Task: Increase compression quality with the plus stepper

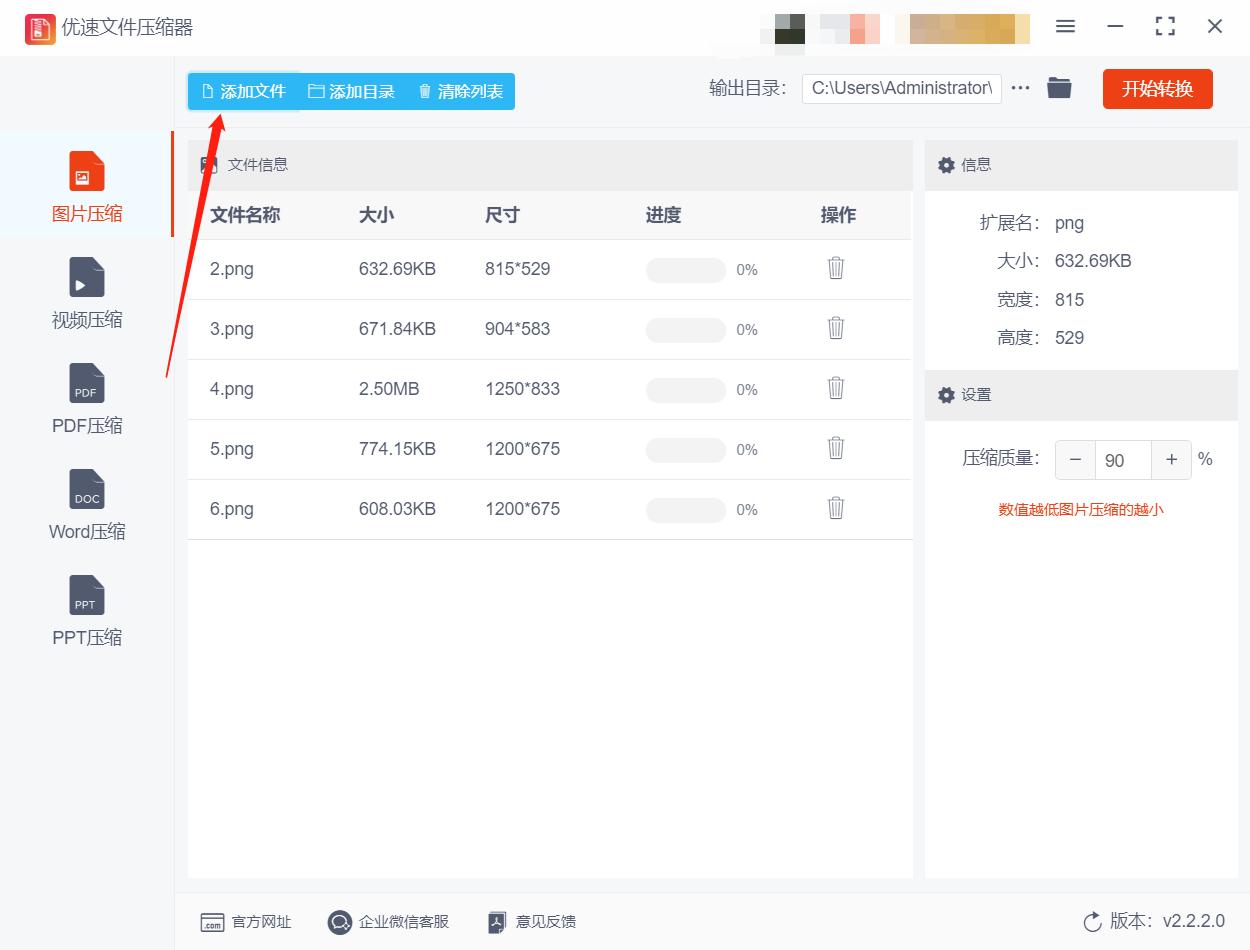Action: (x=1171, y=460)
